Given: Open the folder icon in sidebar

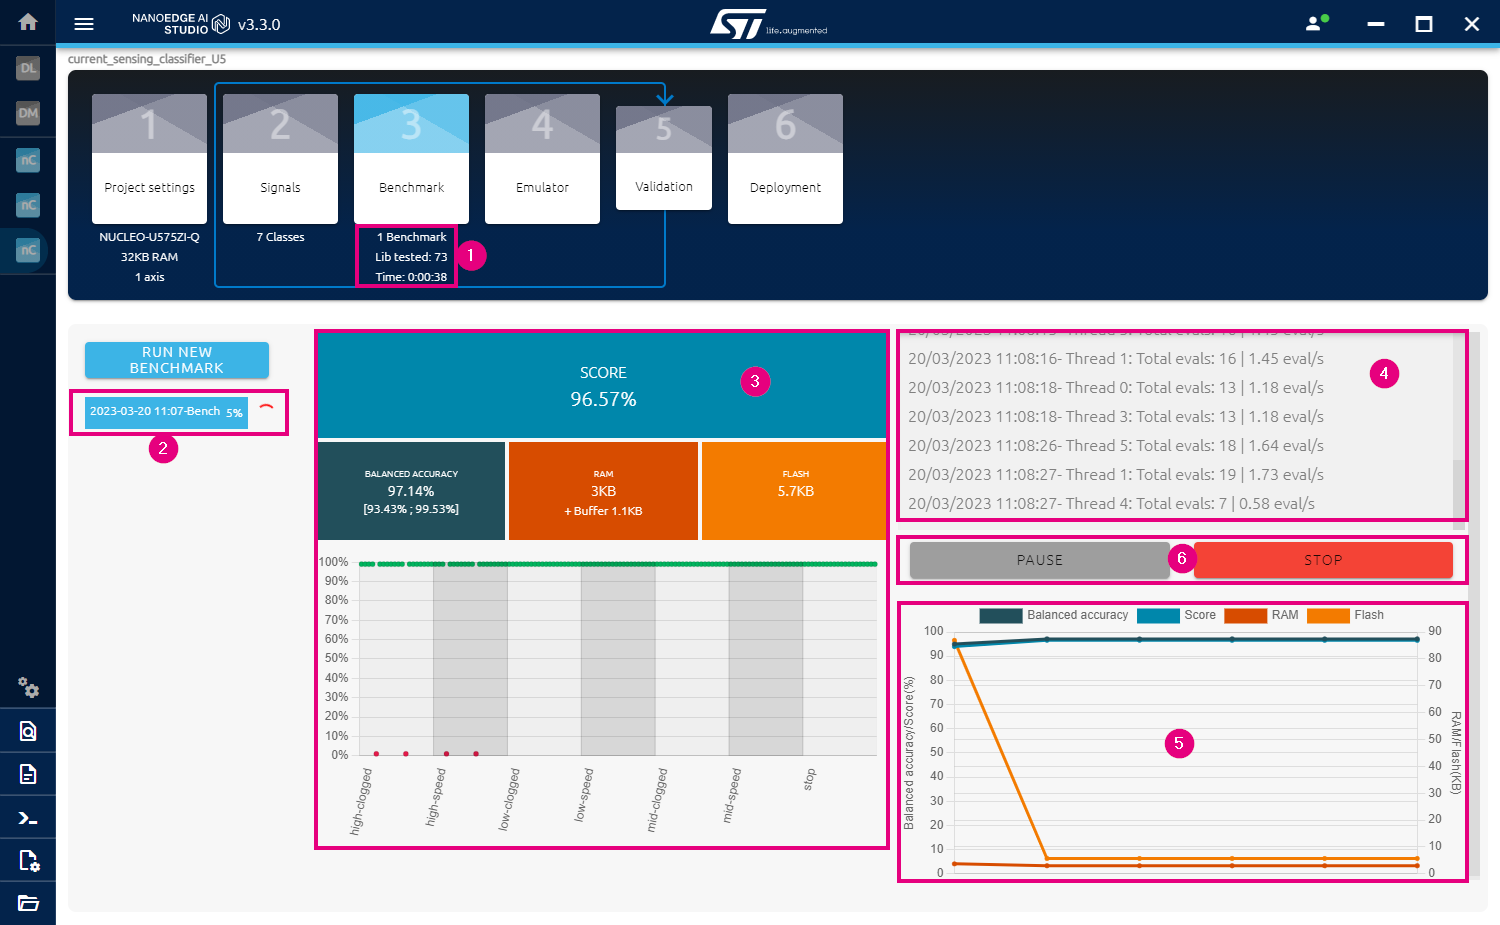Looking at the screenshot, I should 28,903.
